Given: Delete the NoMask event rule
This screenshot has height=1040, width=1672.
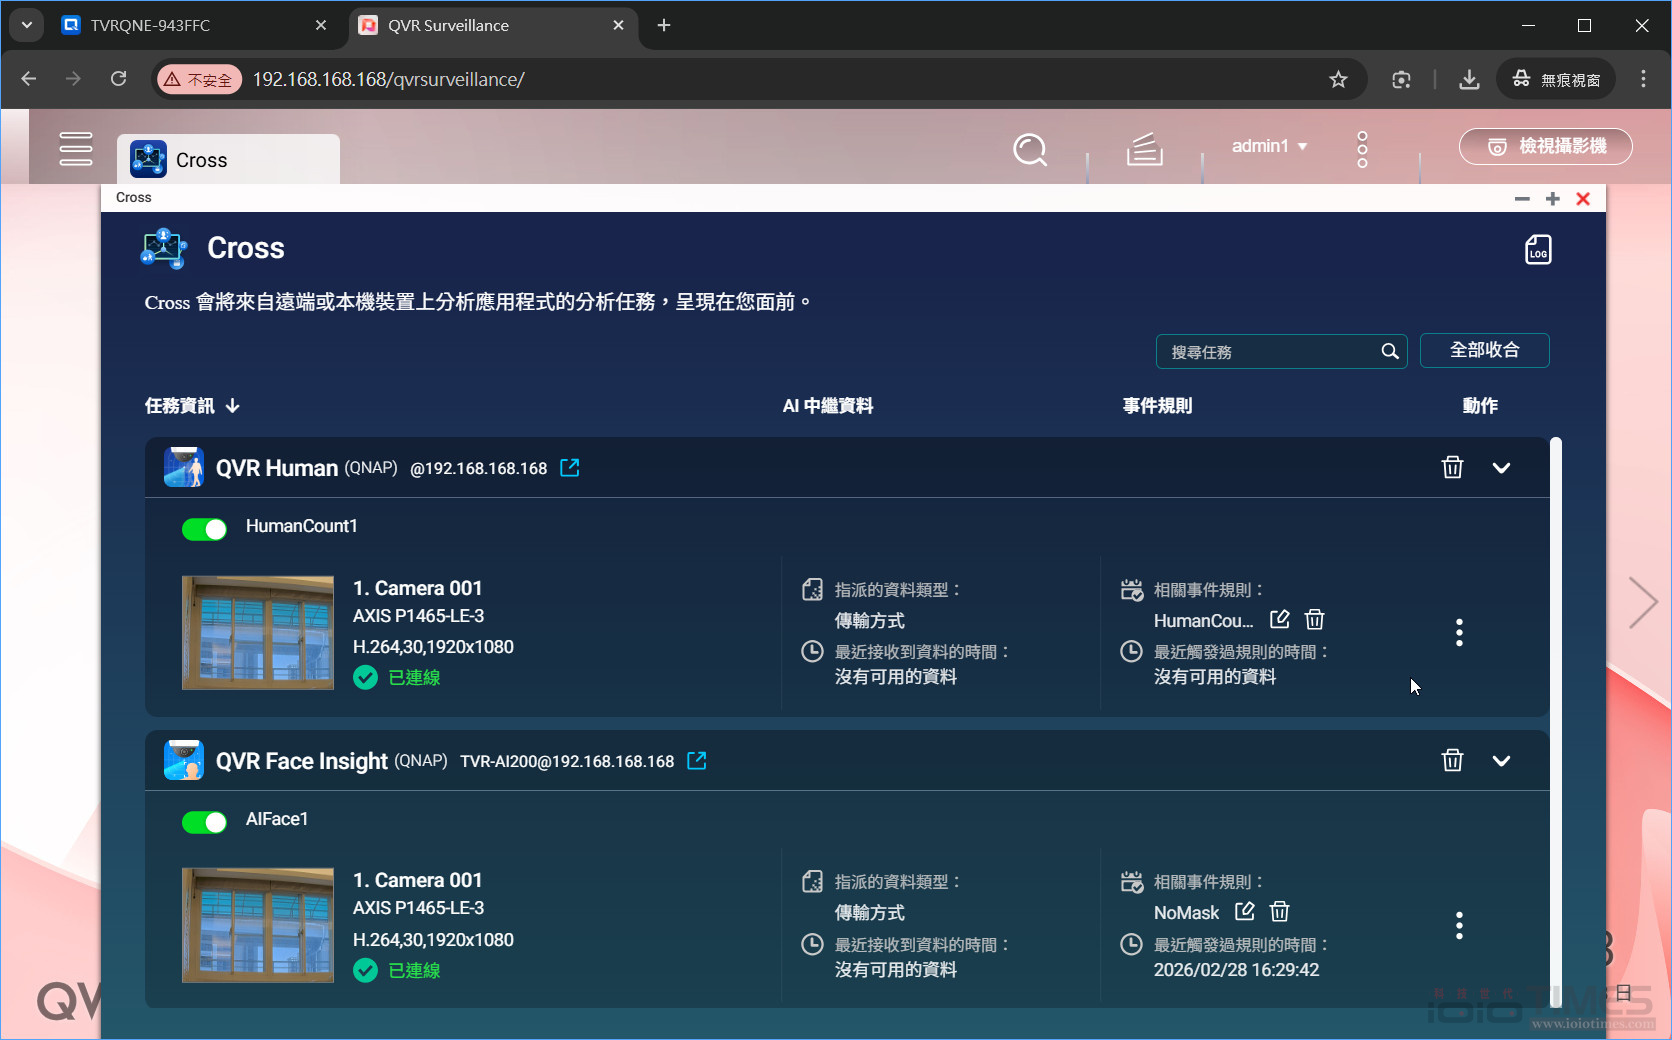Looking at the screenshot, I should pos(1279,912).
